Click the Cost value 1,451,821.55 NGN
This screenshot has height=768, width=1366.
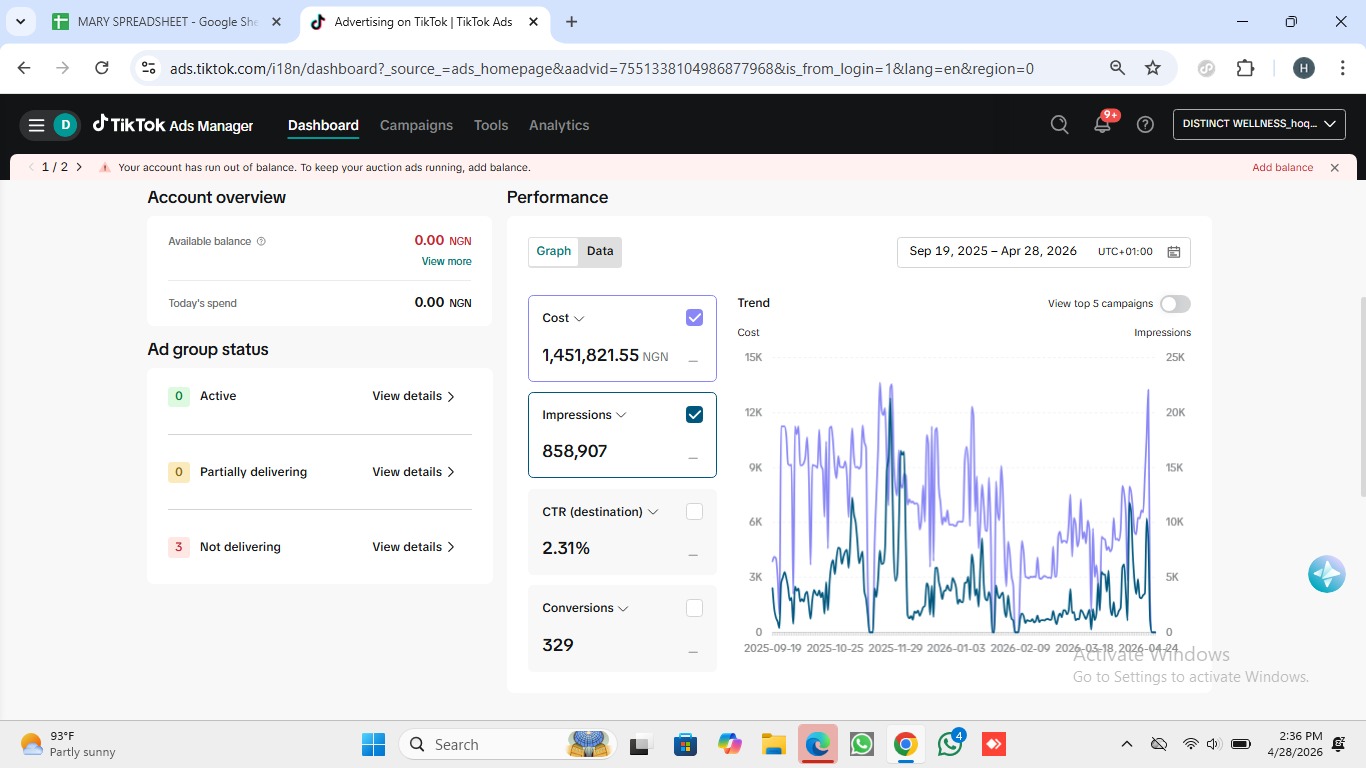(x=605, y=356)
